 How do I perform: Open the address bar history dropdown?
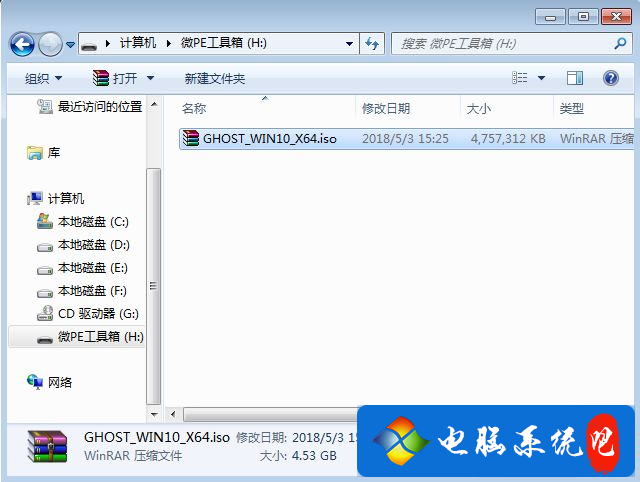click(349, 43)
